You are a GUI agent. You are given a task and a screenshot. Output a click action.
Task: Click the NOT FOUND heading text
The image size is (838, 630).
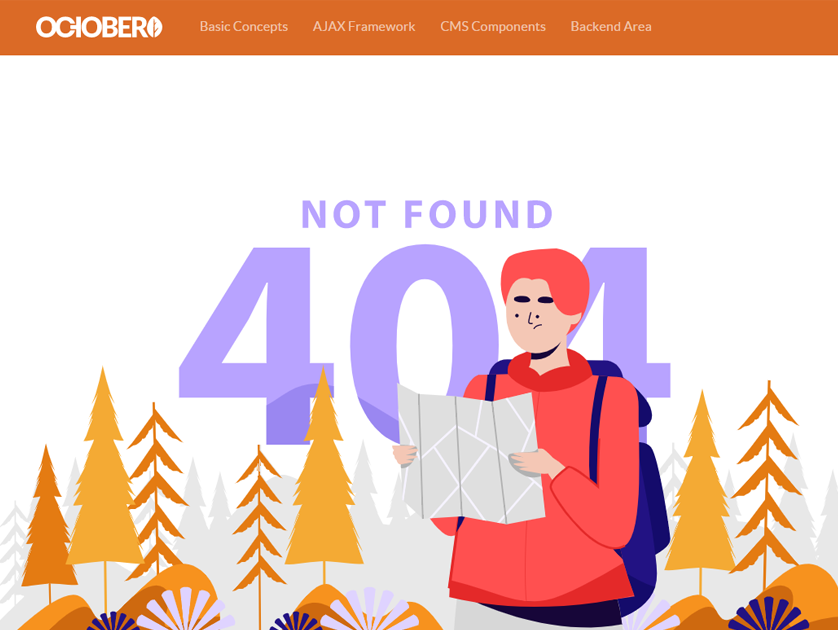pos(427,214)
